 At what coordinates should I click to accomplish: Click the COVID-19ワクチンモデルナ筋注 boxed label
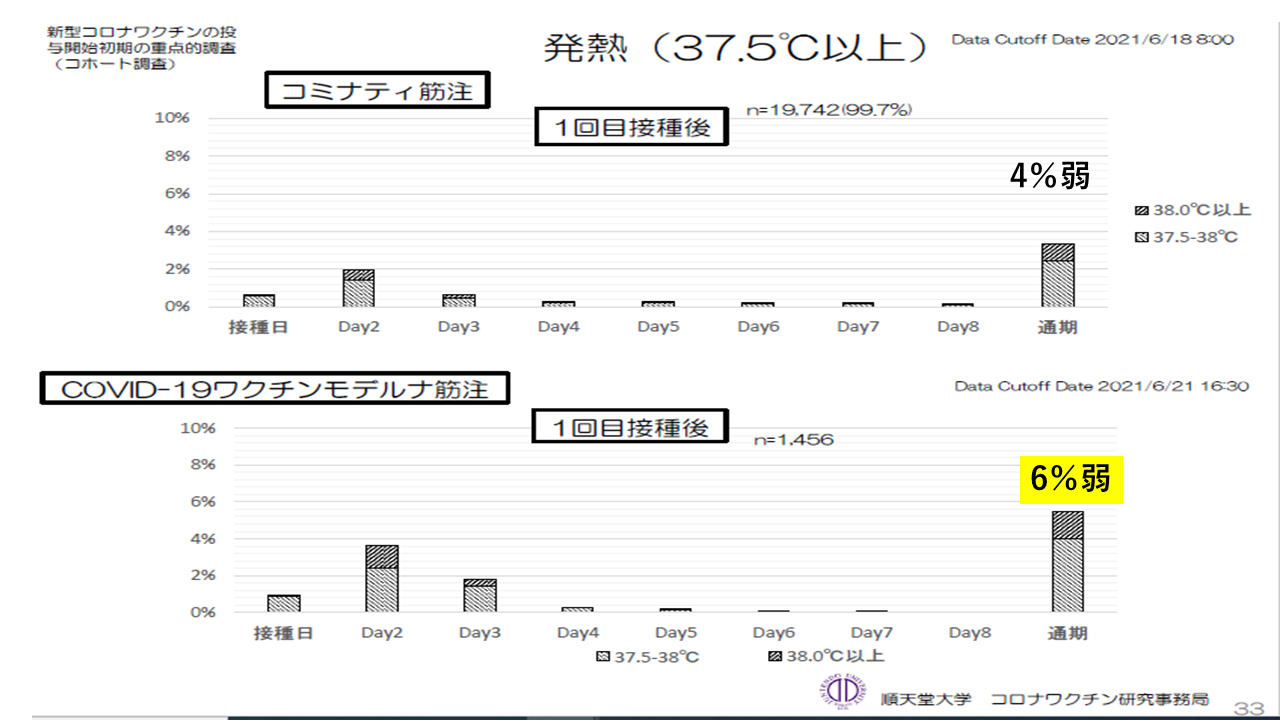click(x=274, y=389)
